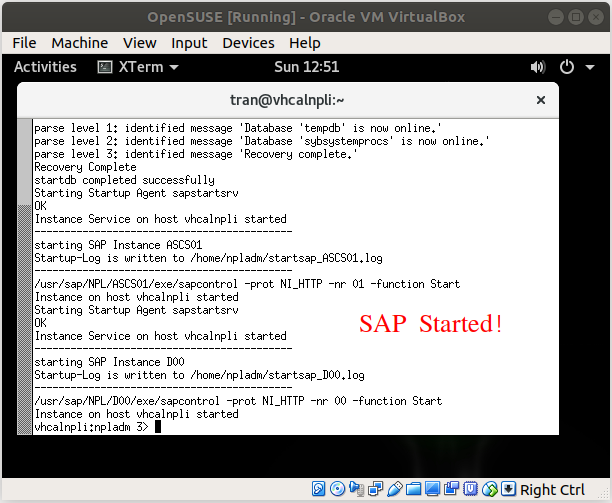Close the VirtualBox window
The height and width of the screenshot is (503, 612).
point(596,17)
